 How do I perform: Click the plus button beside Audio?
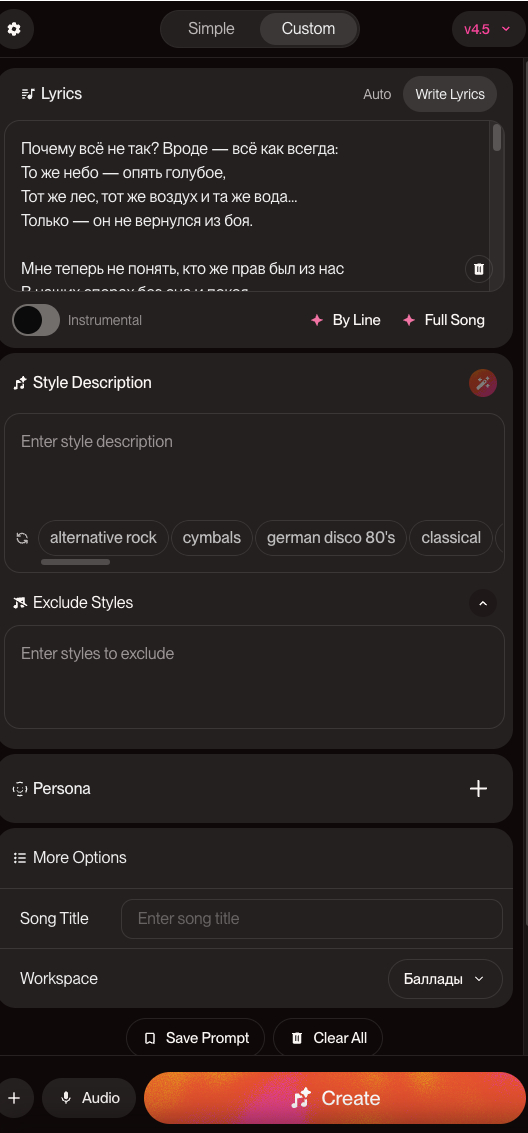coord(14,1098)
